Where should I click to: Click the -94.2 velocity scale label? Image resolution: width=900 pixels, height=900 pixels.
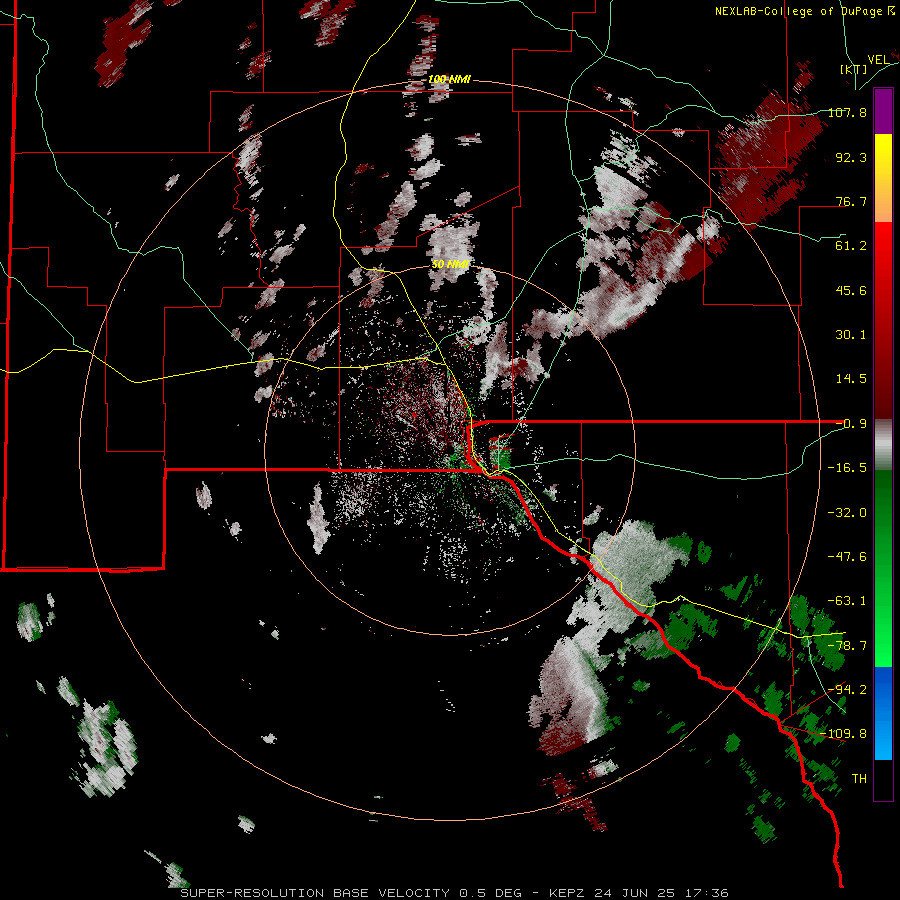tap(847, 689)
